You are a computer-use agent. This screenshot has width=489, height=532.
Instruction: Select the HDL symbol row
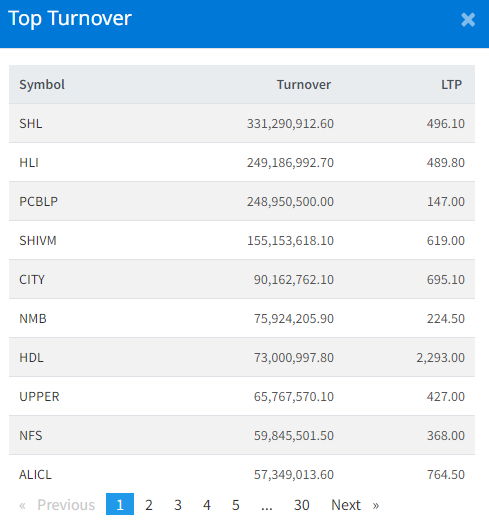pyautogui.click(x=242, y=357)
